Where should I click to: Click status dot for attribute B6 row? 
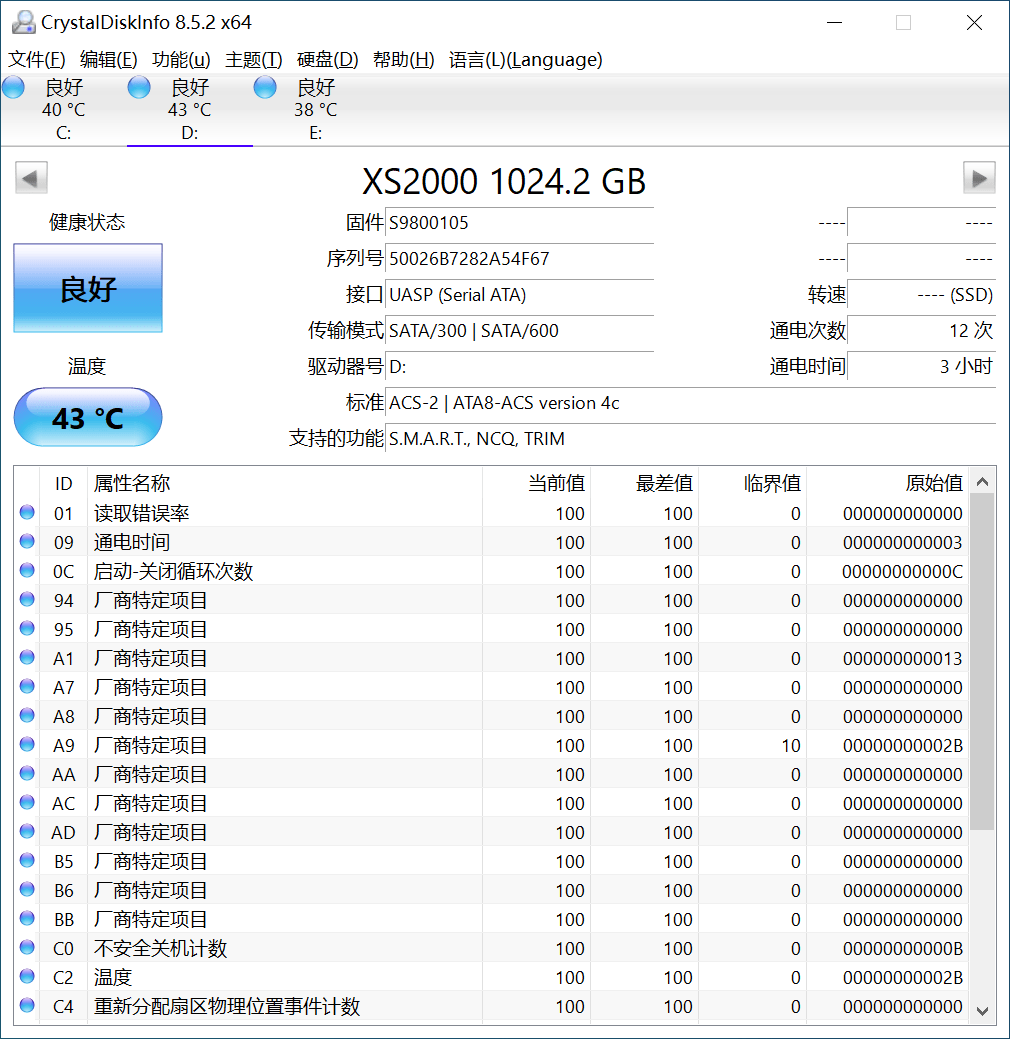tap(27, 889)
